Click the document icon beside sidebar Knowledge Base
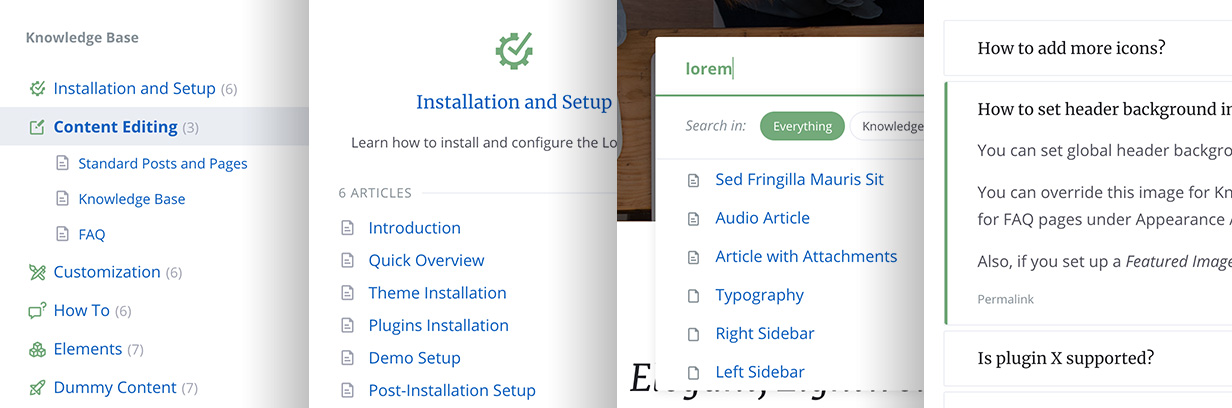This screenshot has width=1232, height=408. pos(63,199)
